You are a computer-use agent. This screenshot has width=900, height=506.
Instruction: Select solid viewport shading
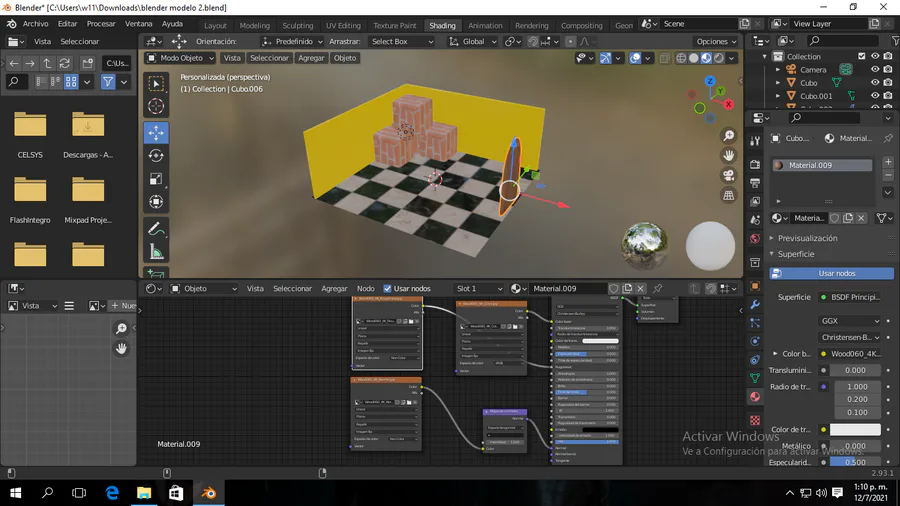(694, 58)
